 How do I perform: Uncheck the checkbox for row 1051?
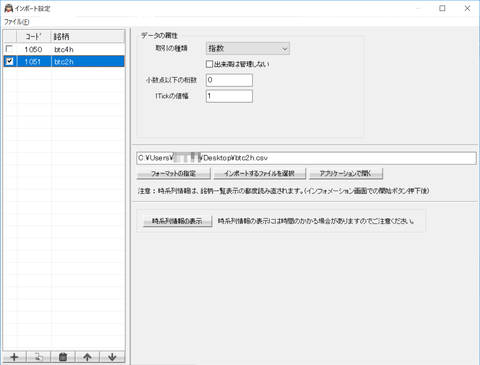pos(9,61)
